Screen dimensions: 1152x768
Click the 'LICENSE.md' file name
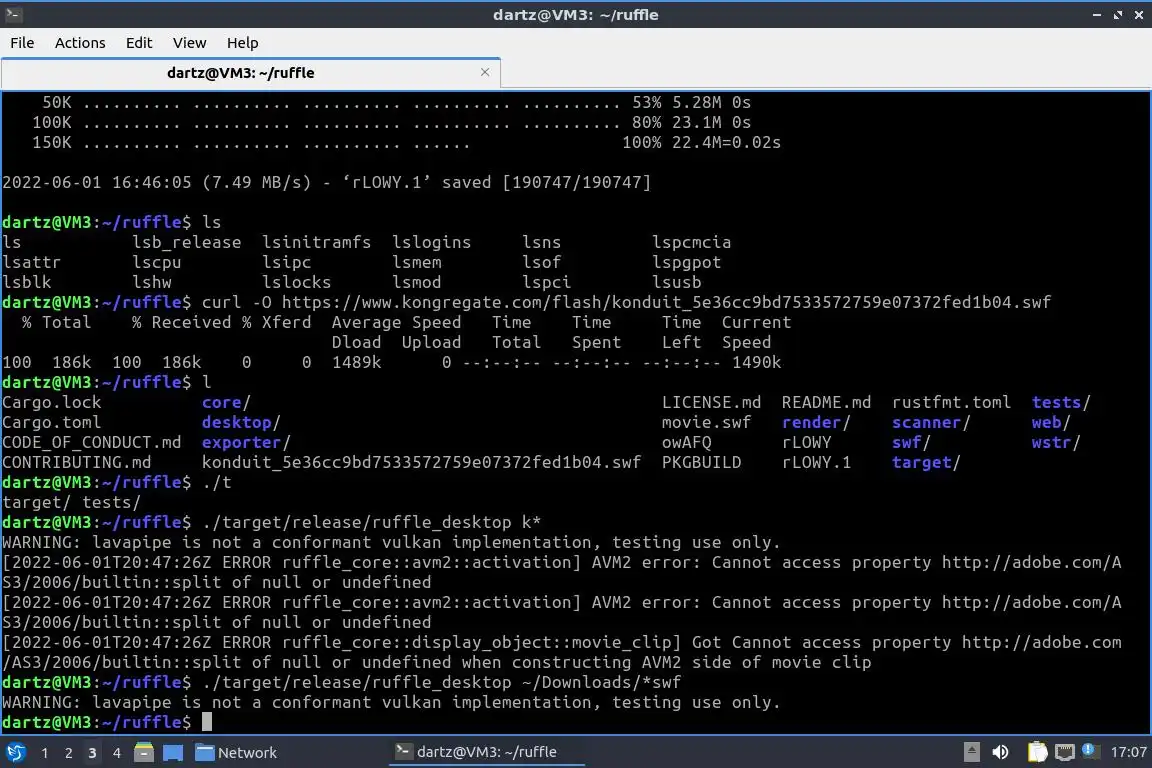point(711,403)
